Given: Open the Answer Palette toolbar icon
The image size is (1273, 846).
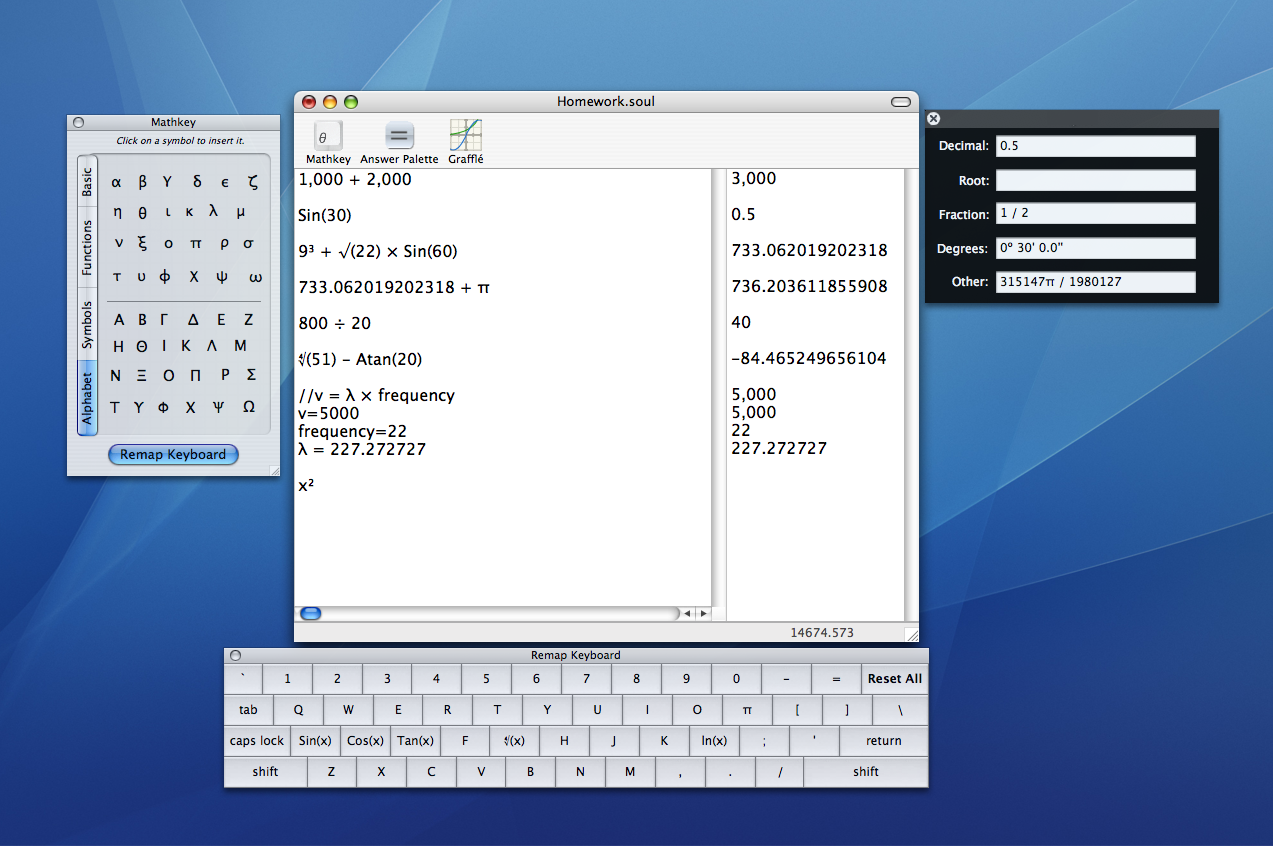Looking at the screenshot, I should pyautogui.click(x=399, y=143).
